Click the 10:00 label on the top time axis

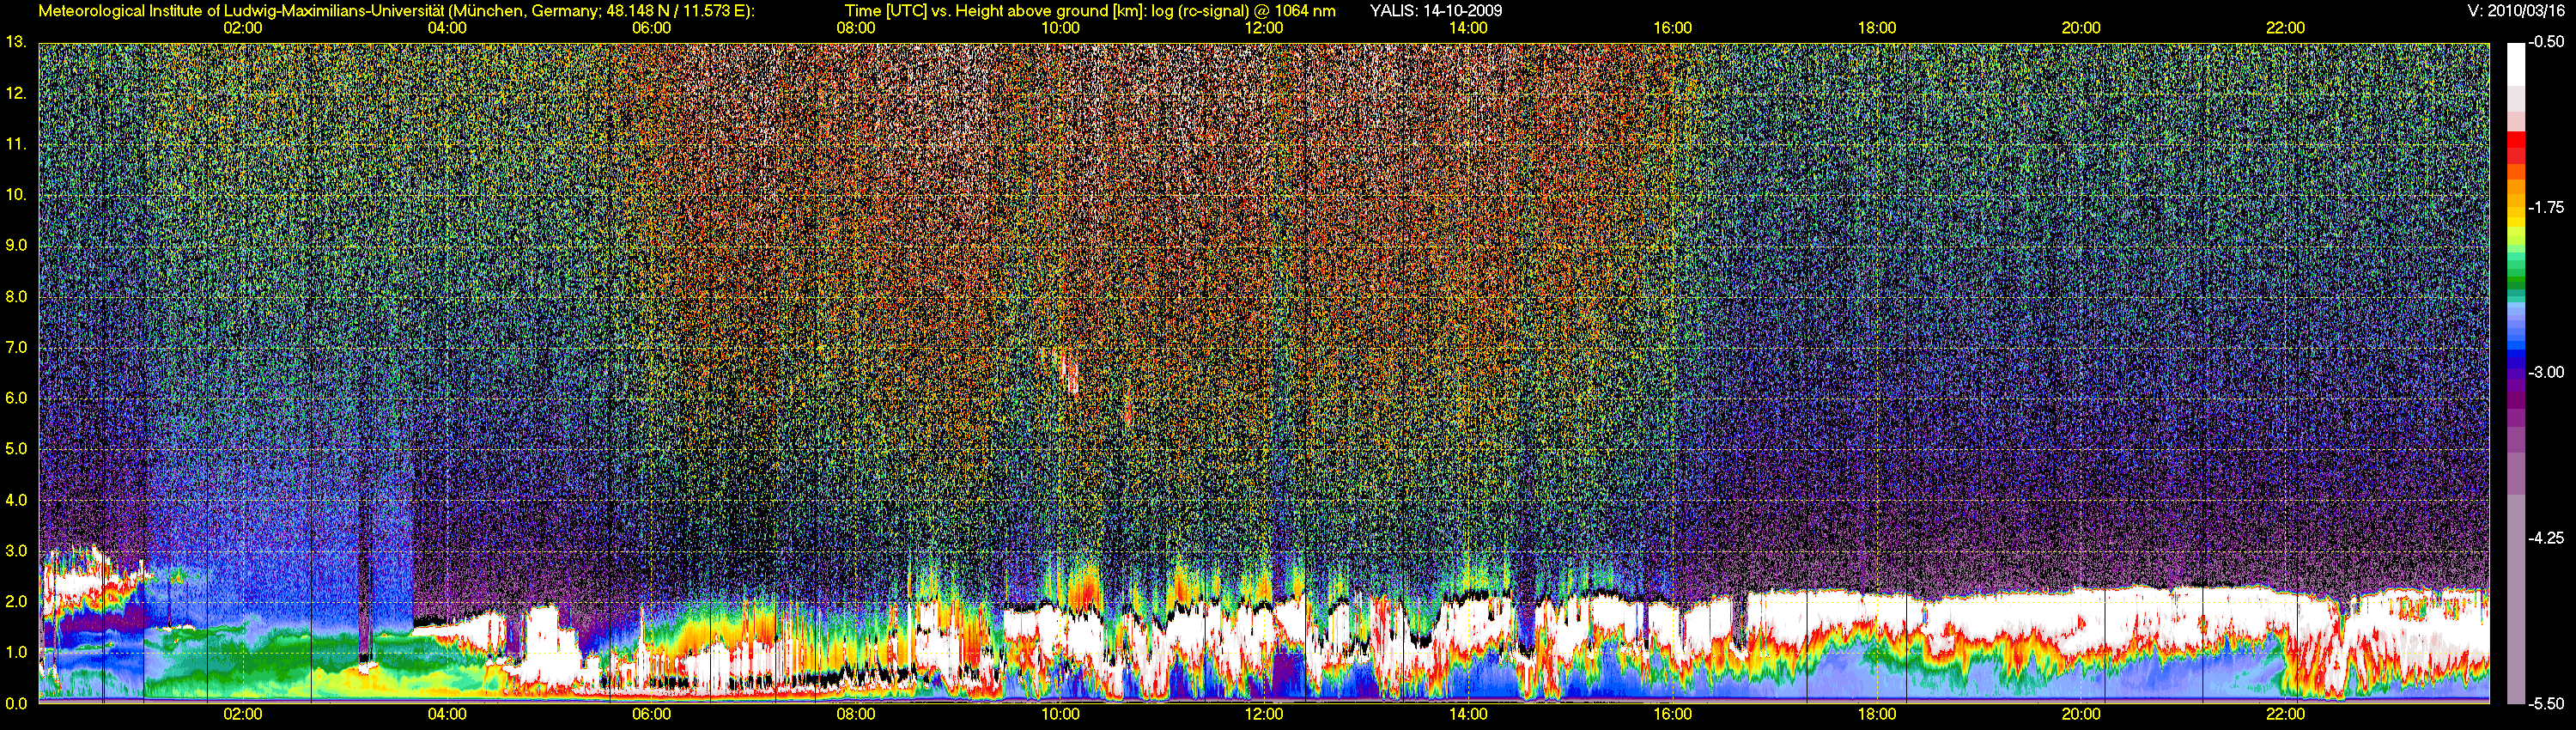click(1060, 28)
